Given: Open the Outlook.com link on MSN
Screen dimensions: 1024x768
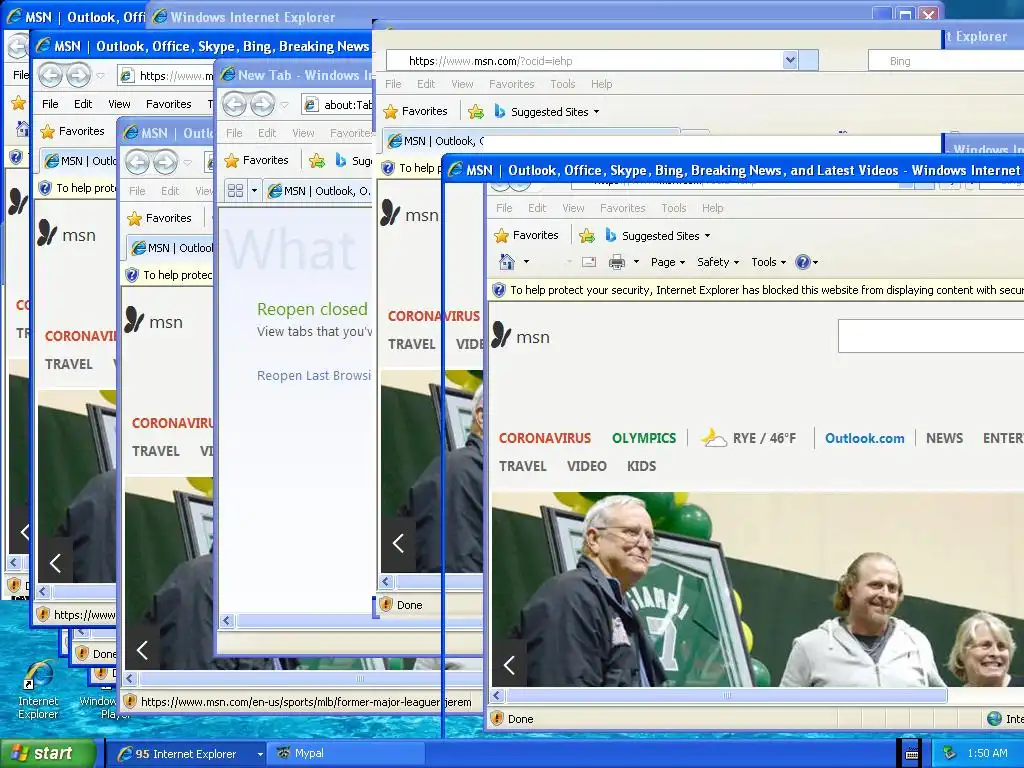Looking at the screenshot, I should [865, 438].
